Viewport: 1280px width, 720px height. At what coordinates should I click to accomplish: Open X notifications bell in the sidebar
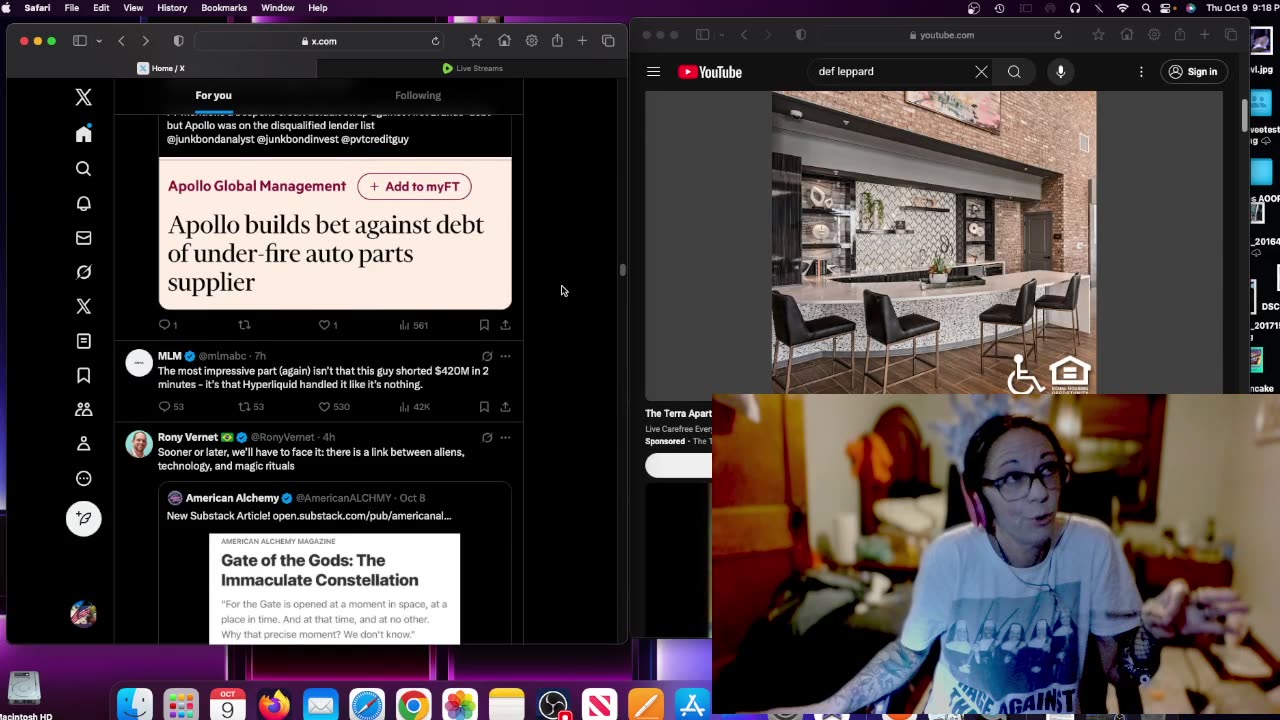84,203
